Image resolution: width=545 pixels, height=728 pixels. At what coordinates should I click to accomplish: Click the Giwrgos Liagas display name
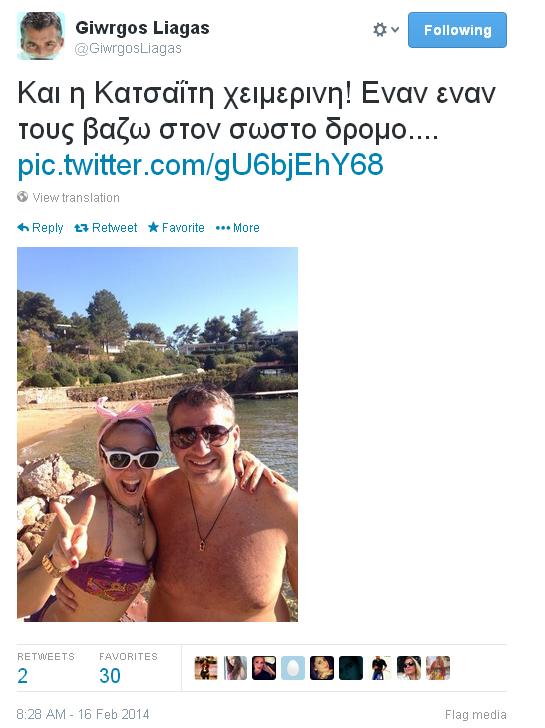click(143, 28)
